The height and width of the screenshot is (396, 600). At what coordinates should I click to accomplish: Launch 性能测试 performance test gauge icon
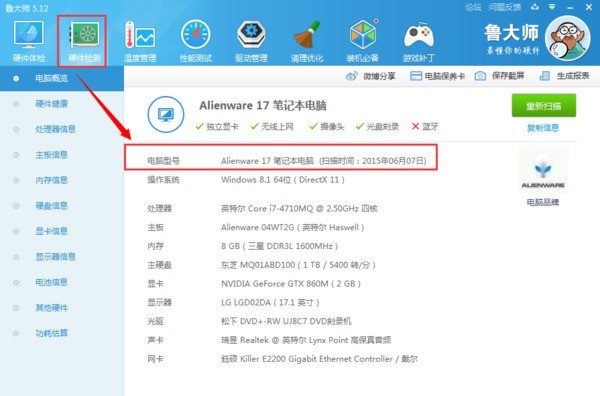tap(196, 41)
